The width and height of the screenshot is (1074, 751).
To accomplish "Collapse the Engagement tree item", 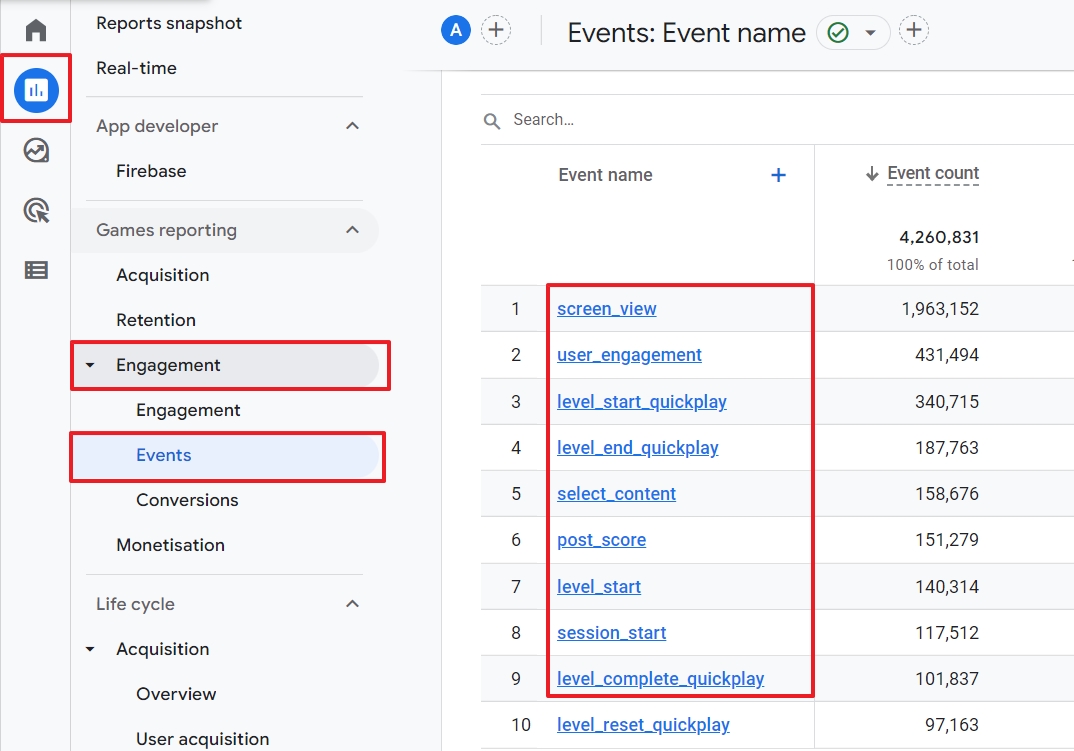I will pos(91,365).
